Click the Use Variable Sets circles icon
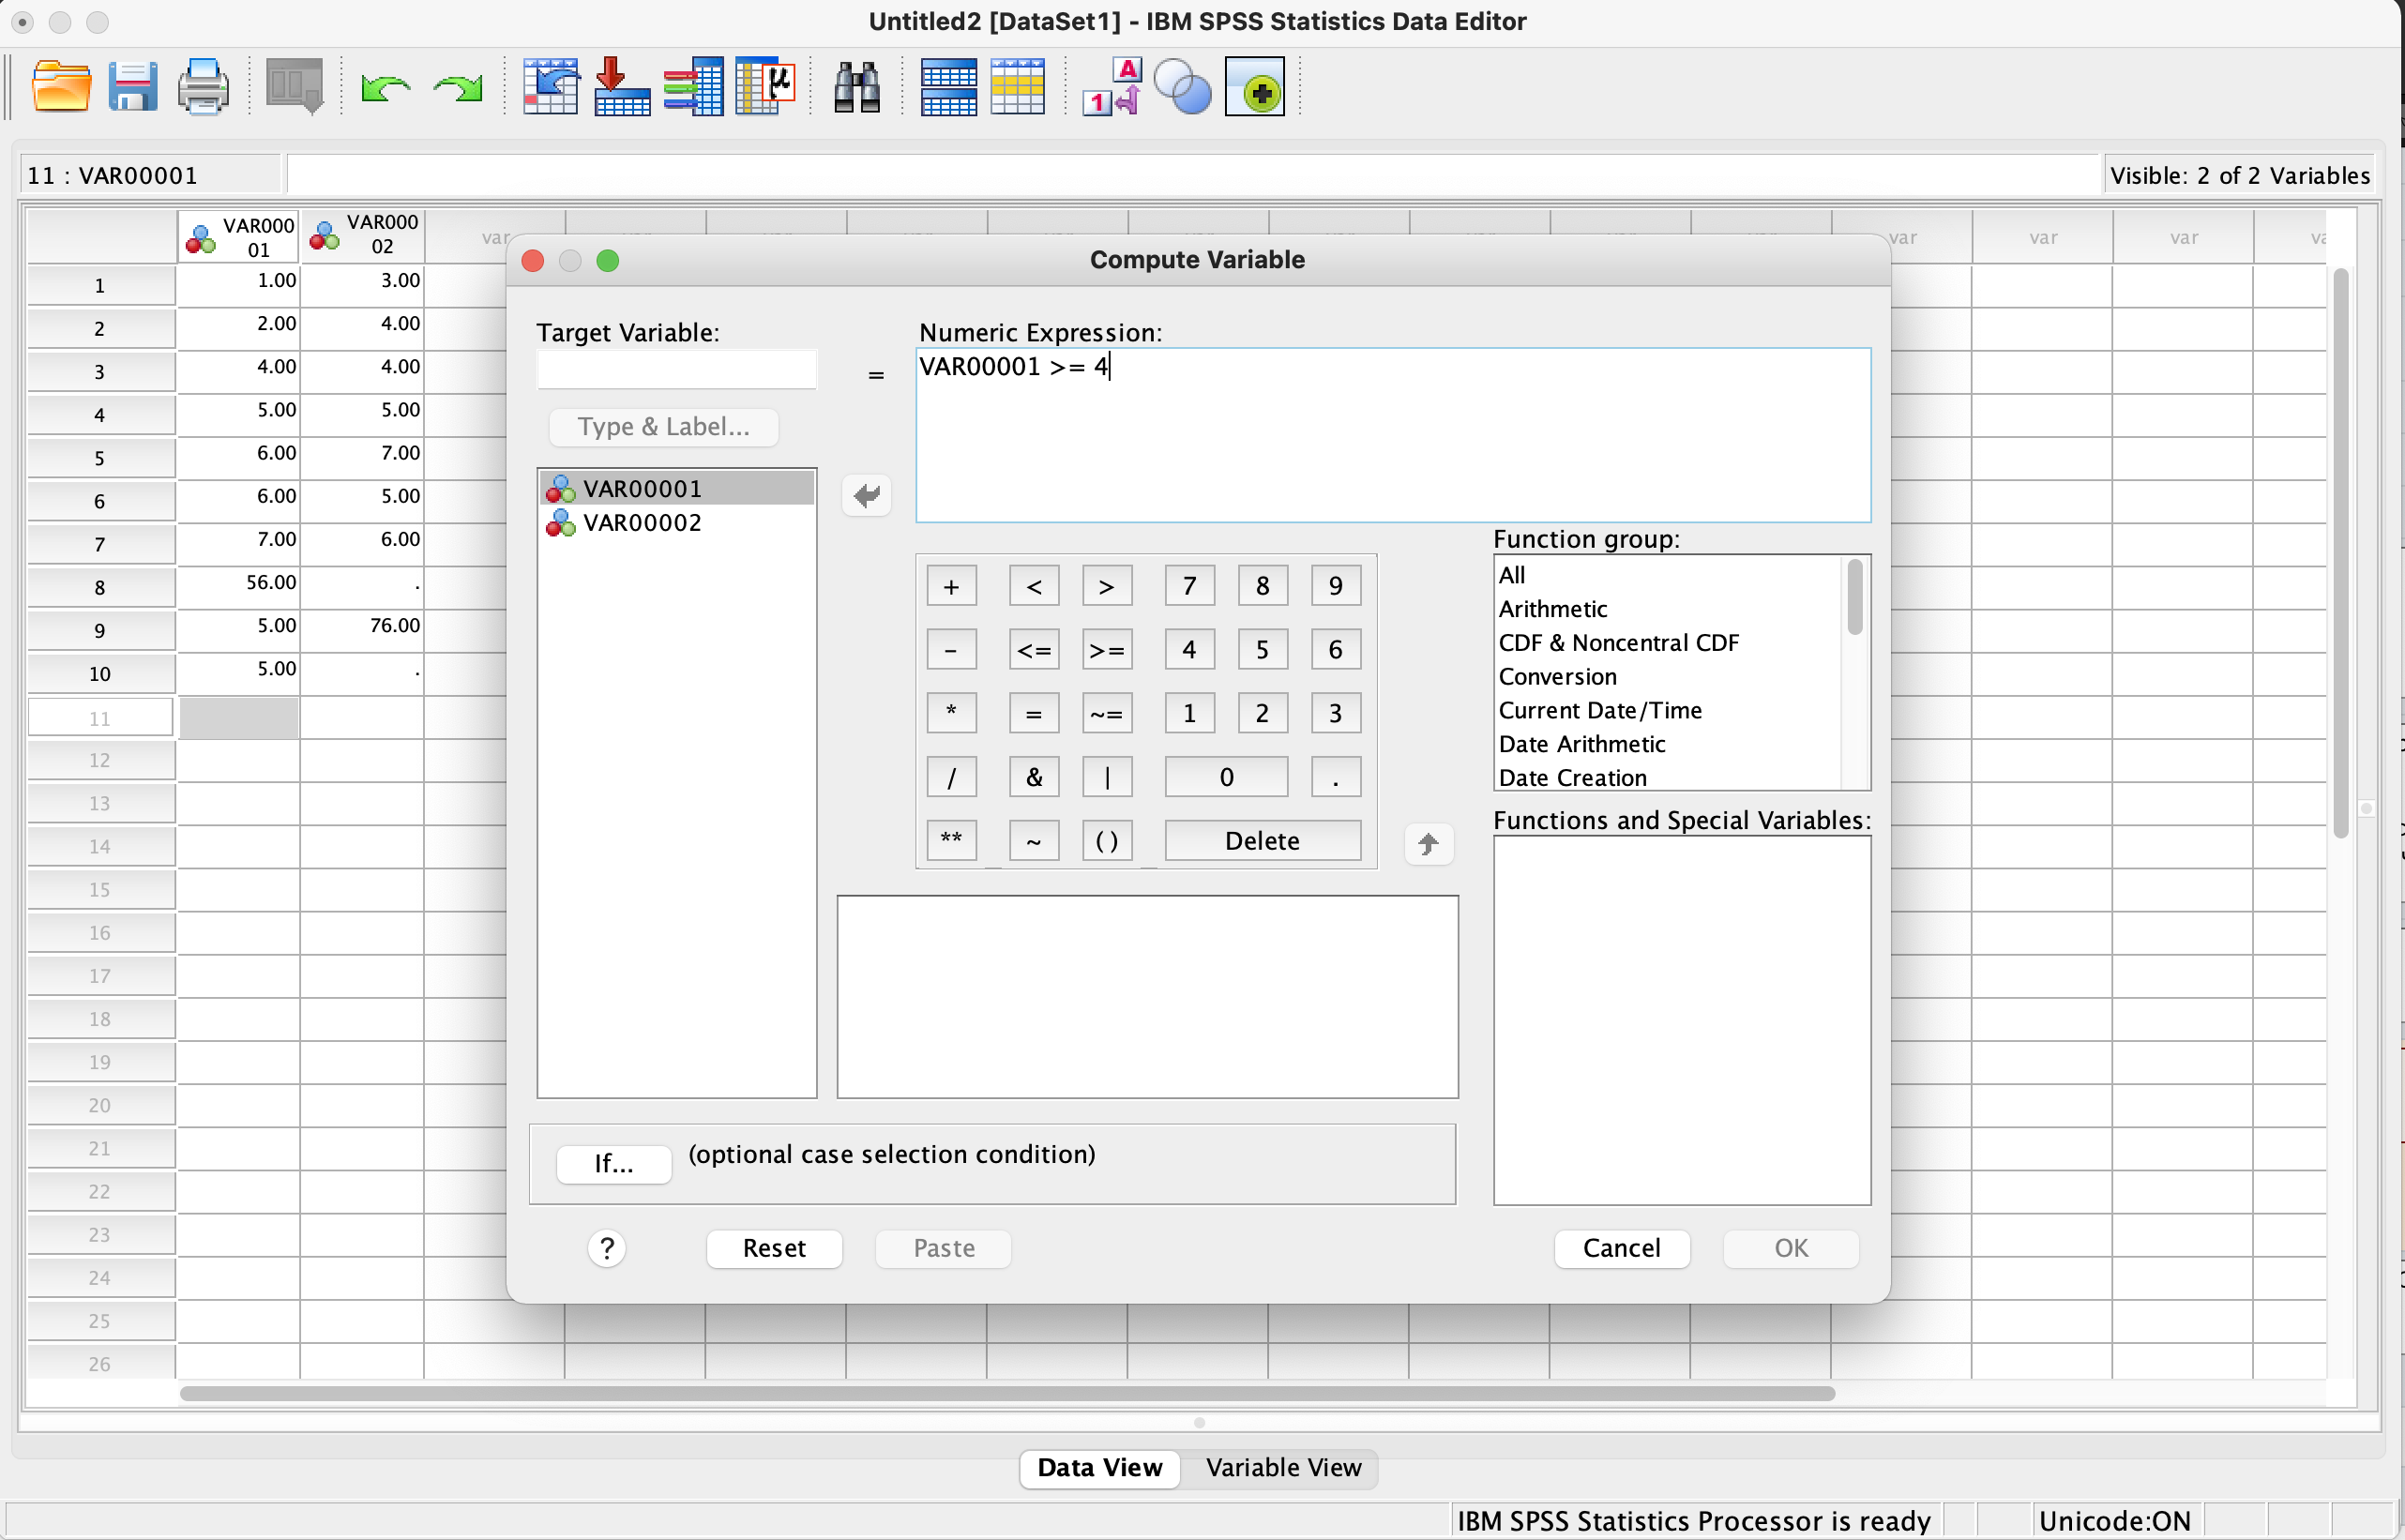The width and height of the screenshot is (2405, 1540). pyautogui.click(x=1182, y=87)
